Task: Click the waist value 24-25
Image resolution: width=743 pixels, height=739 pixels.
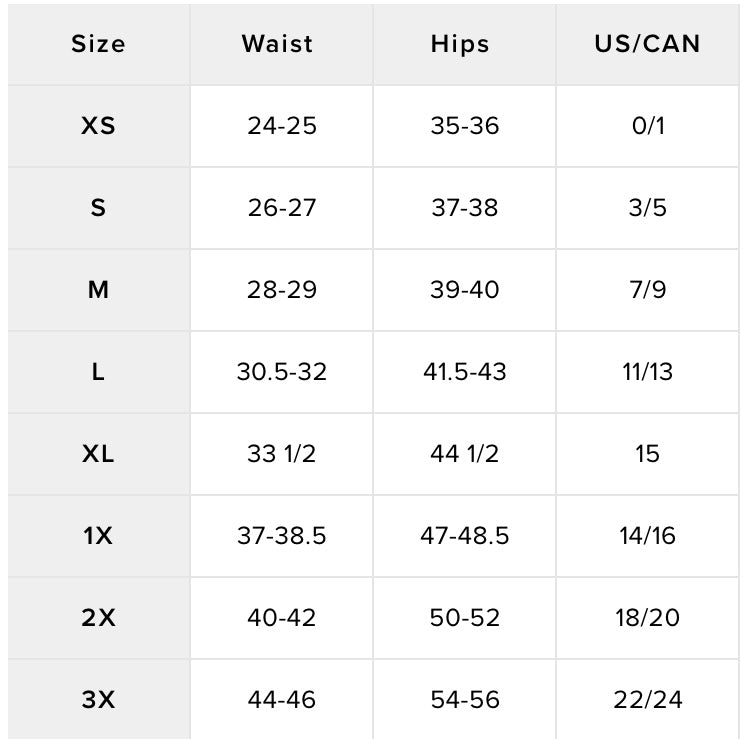Action: [281, 127]
